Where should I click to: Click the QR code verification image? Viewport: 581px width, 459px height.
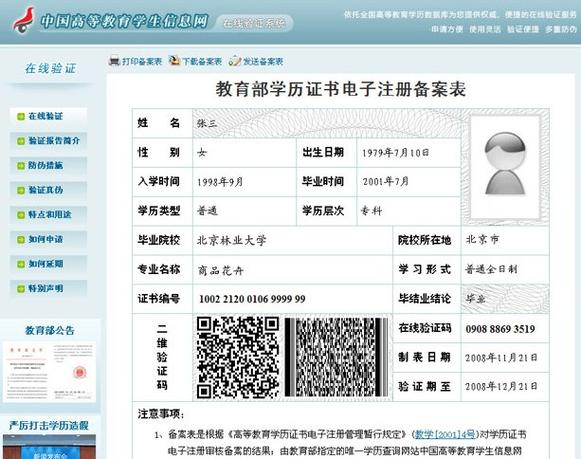[238, 357]
